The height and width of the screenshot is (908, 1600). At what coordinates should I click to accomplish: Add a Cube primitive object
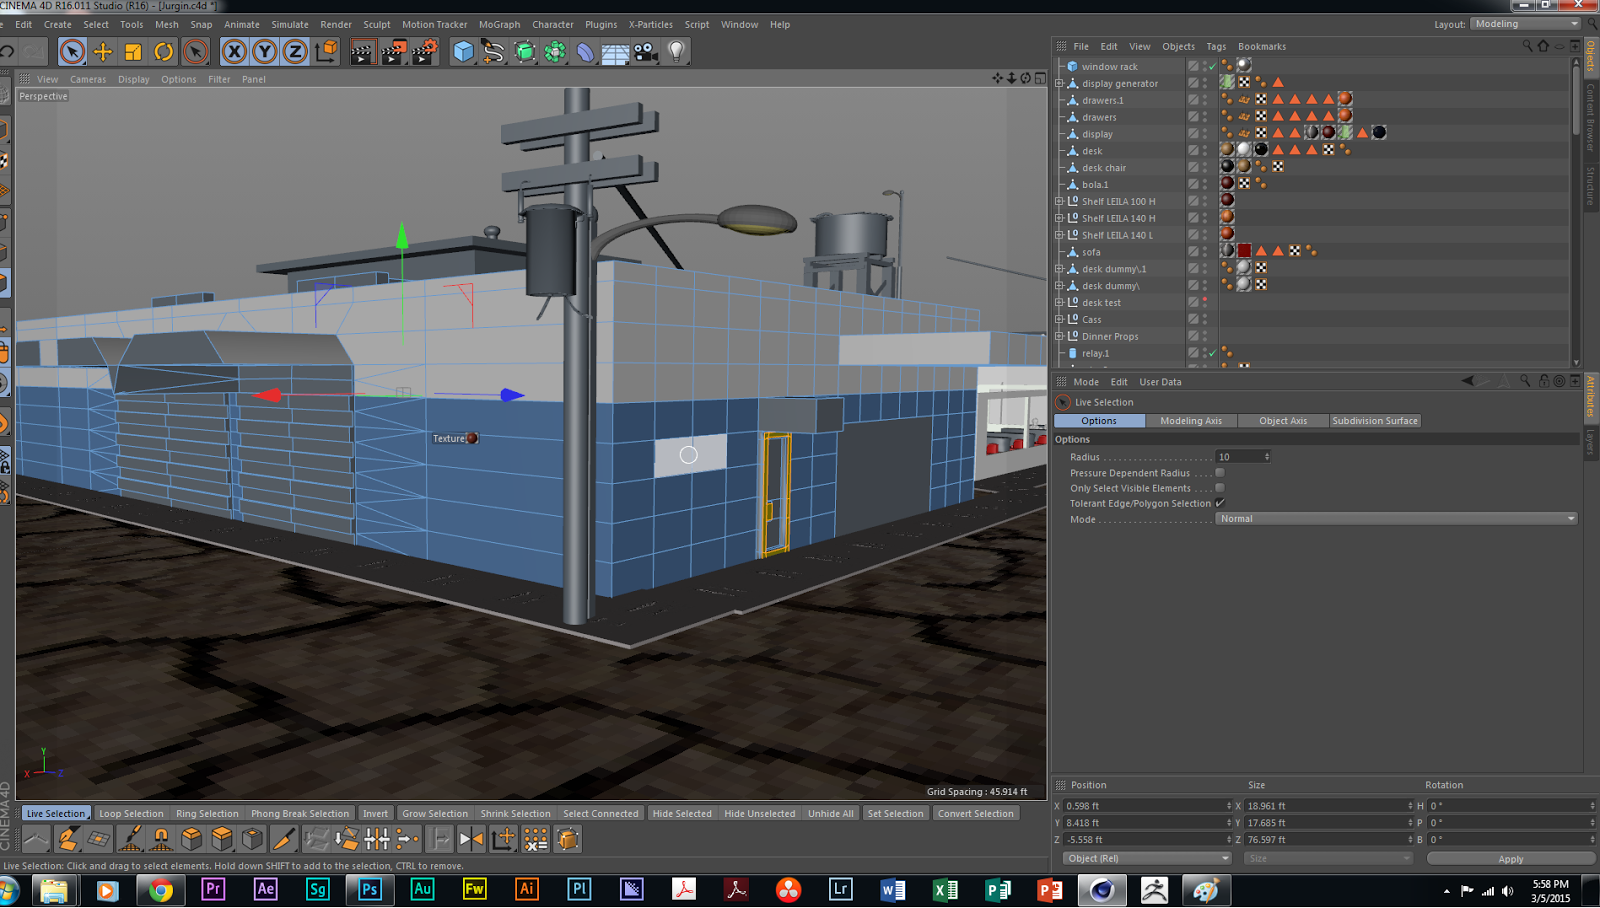(x=463, y=52)
